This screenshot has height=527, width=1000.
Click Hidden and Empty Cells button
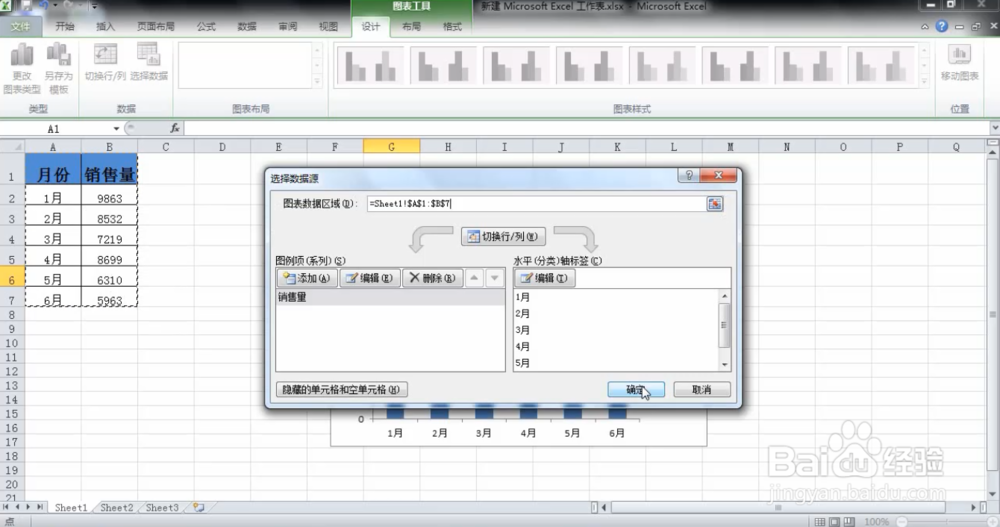click(x=341, y=389)
